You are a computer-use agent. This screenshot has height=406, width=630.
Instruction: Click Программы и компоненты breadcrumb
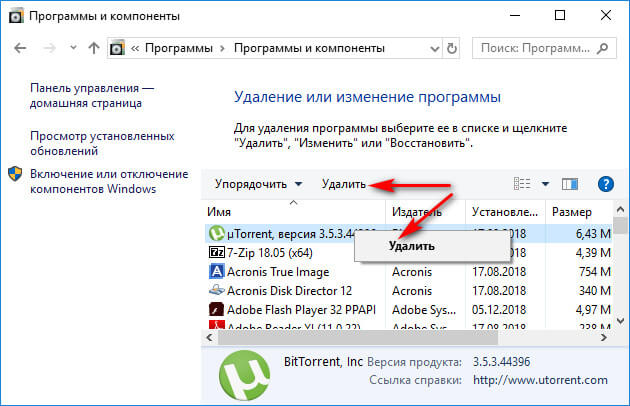pyautogui.click(x=309, y=48)
